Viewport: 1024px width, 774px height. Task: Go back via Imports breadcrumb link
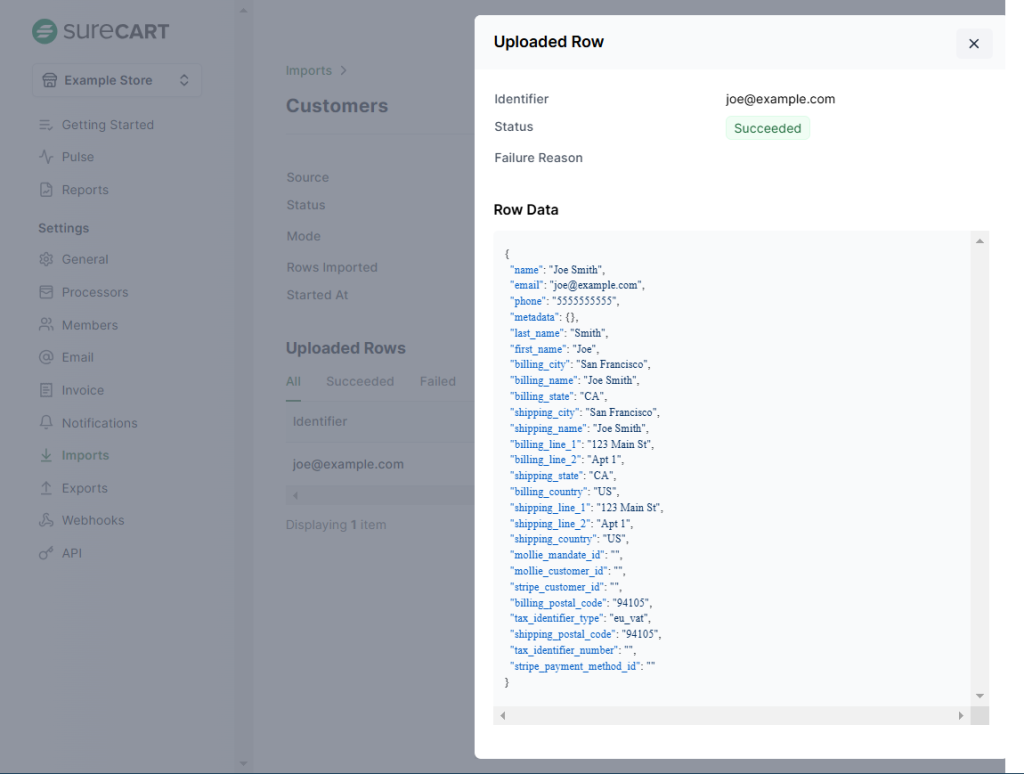(309, 71)
